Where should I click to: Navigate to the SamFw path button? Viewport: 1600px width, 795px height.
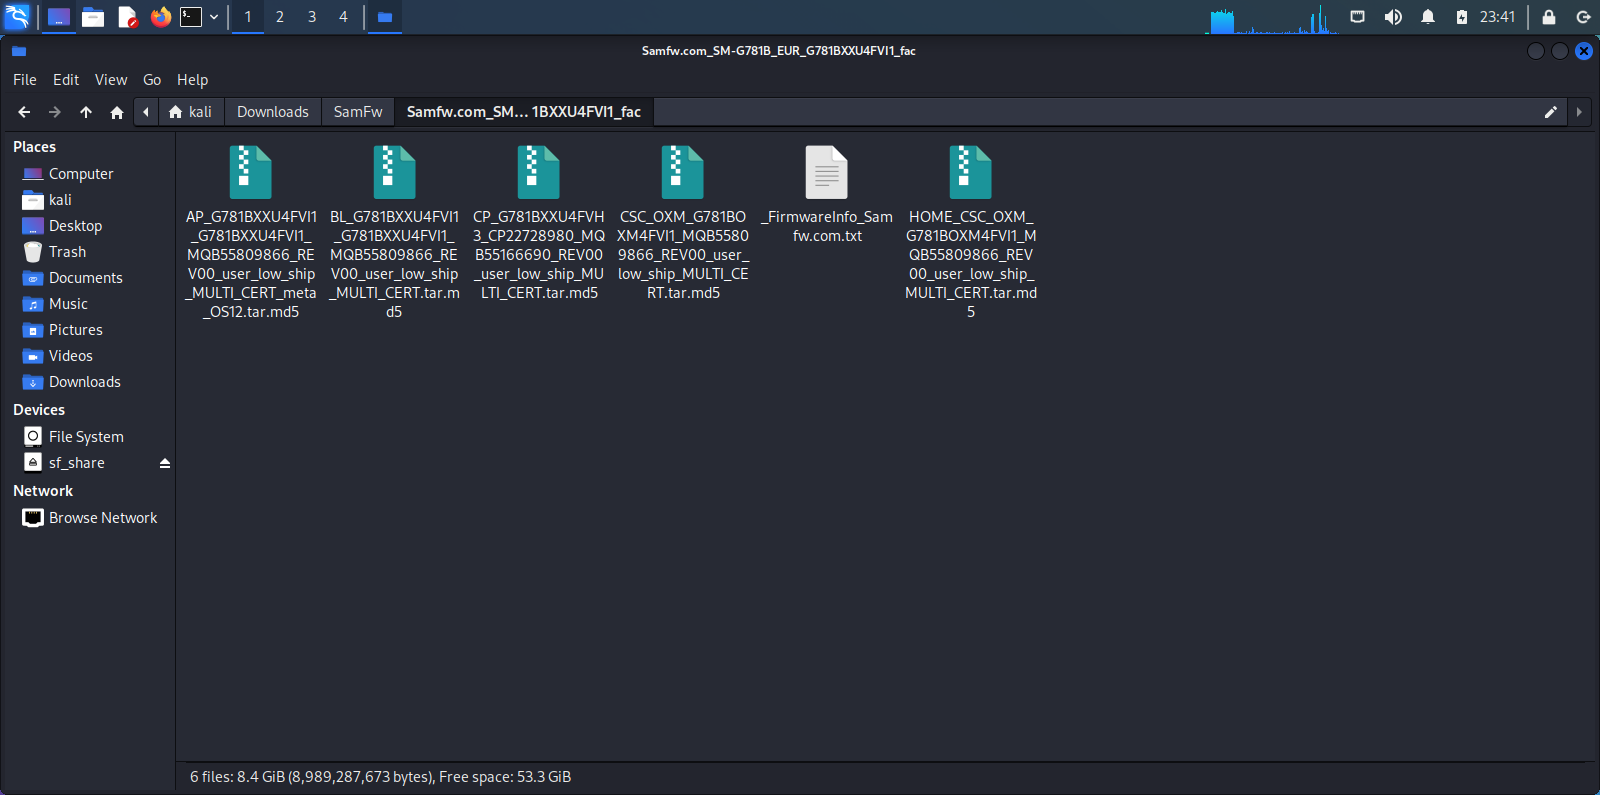coord(358,112)
